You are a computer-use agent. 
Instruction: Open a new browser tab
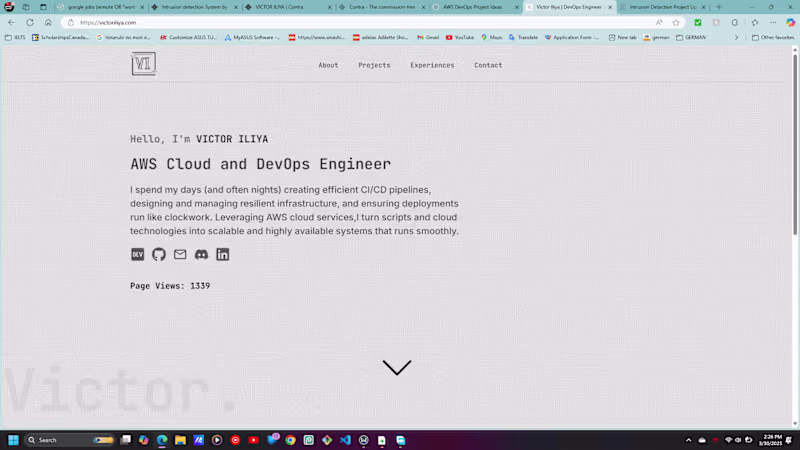tap(719, 7)
